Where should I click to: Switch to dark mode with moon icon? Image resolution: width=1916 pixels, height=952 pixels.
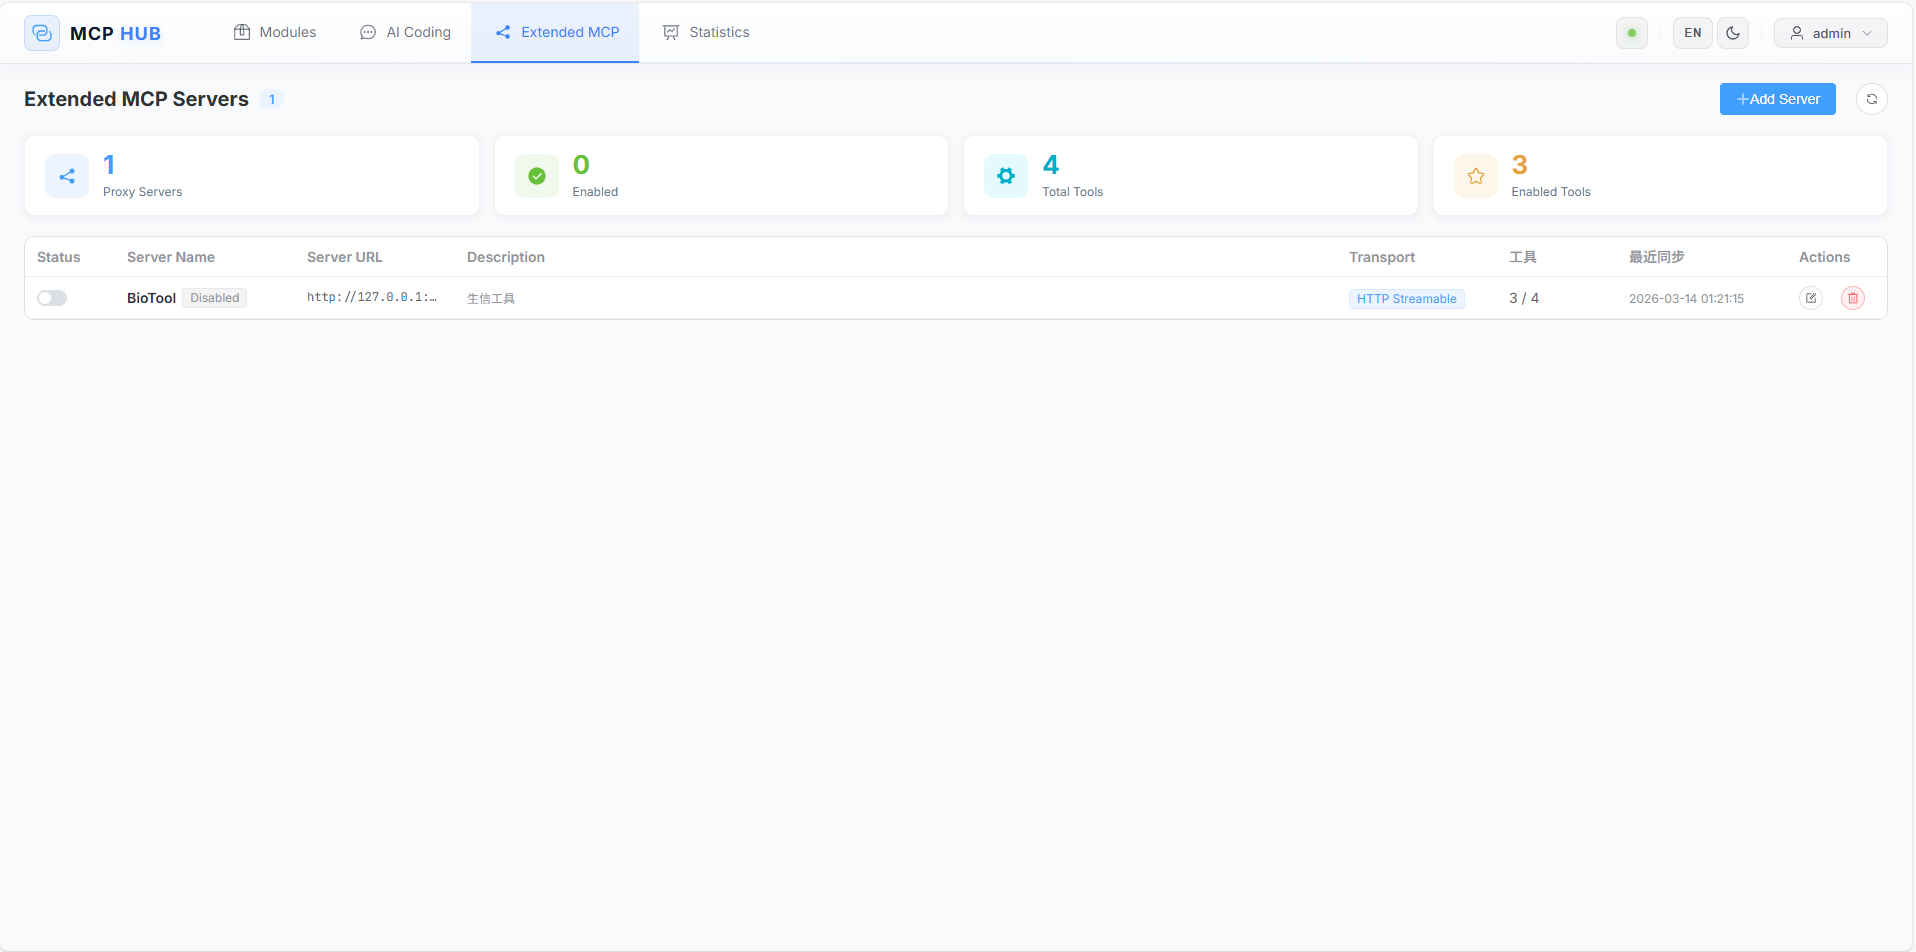coord(1732,33)
